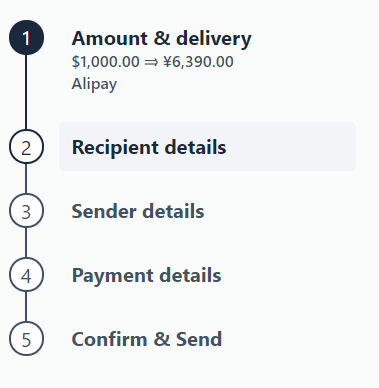Click the Alipay delivery method text
Viewport: 379px width, 388px height.
pos(94,84)
